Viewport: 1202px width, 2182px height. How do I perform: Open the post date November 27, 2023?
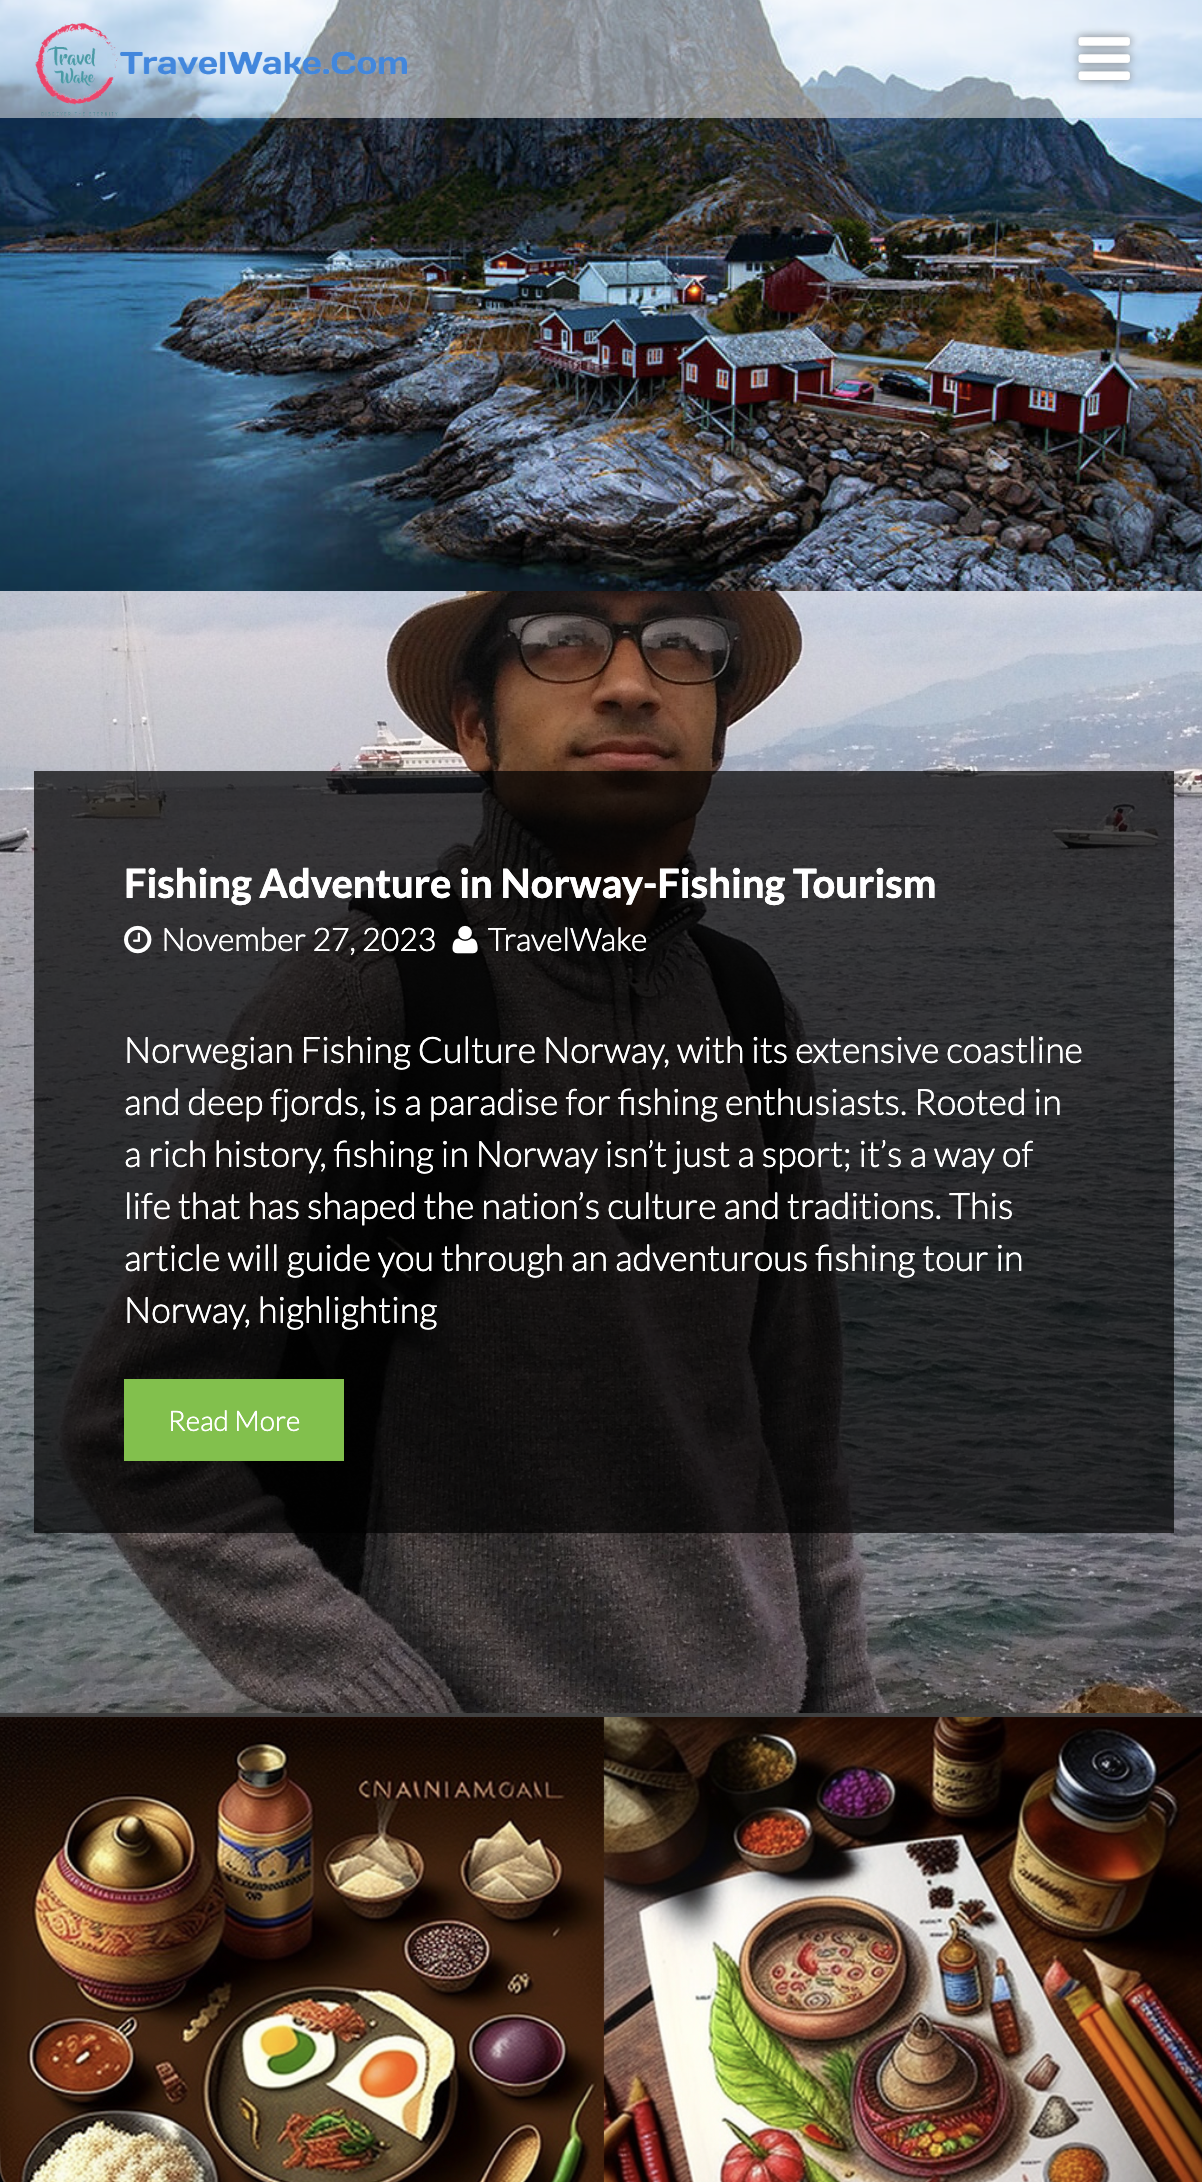tap(299, 940)
